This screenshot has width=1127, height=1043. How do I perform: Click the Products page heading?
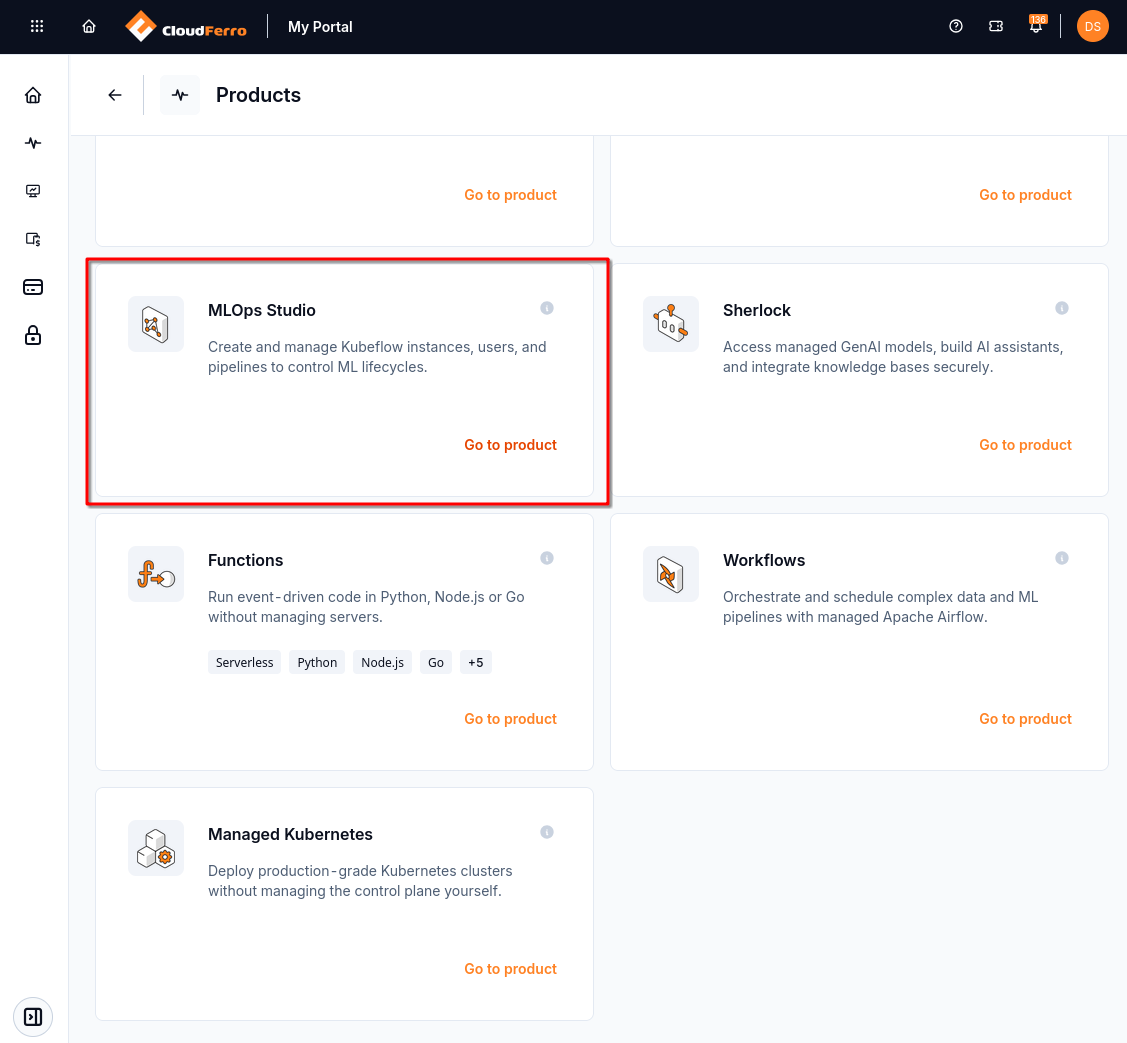(x=258, y=95)
